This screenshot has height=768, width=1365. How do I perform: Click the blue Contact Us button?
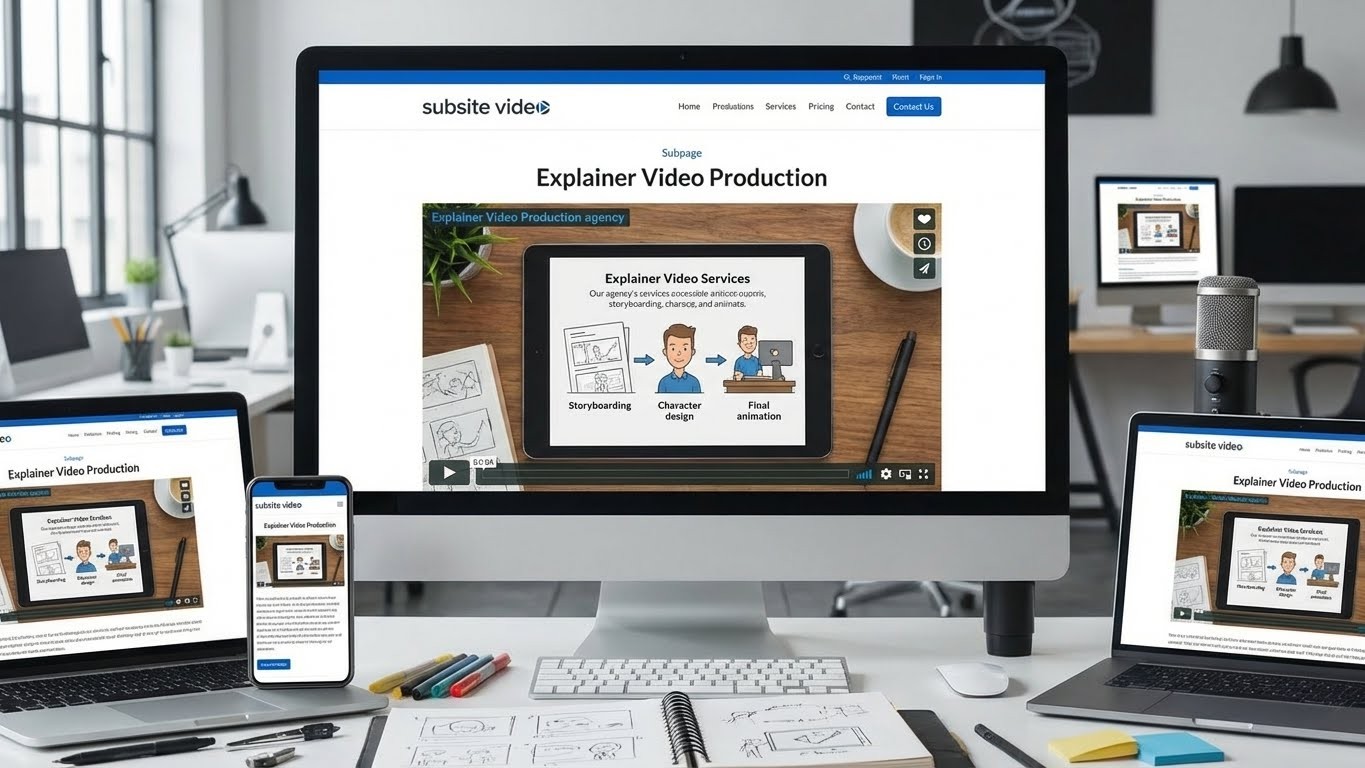pyautogui.click(x=913, y=107)
